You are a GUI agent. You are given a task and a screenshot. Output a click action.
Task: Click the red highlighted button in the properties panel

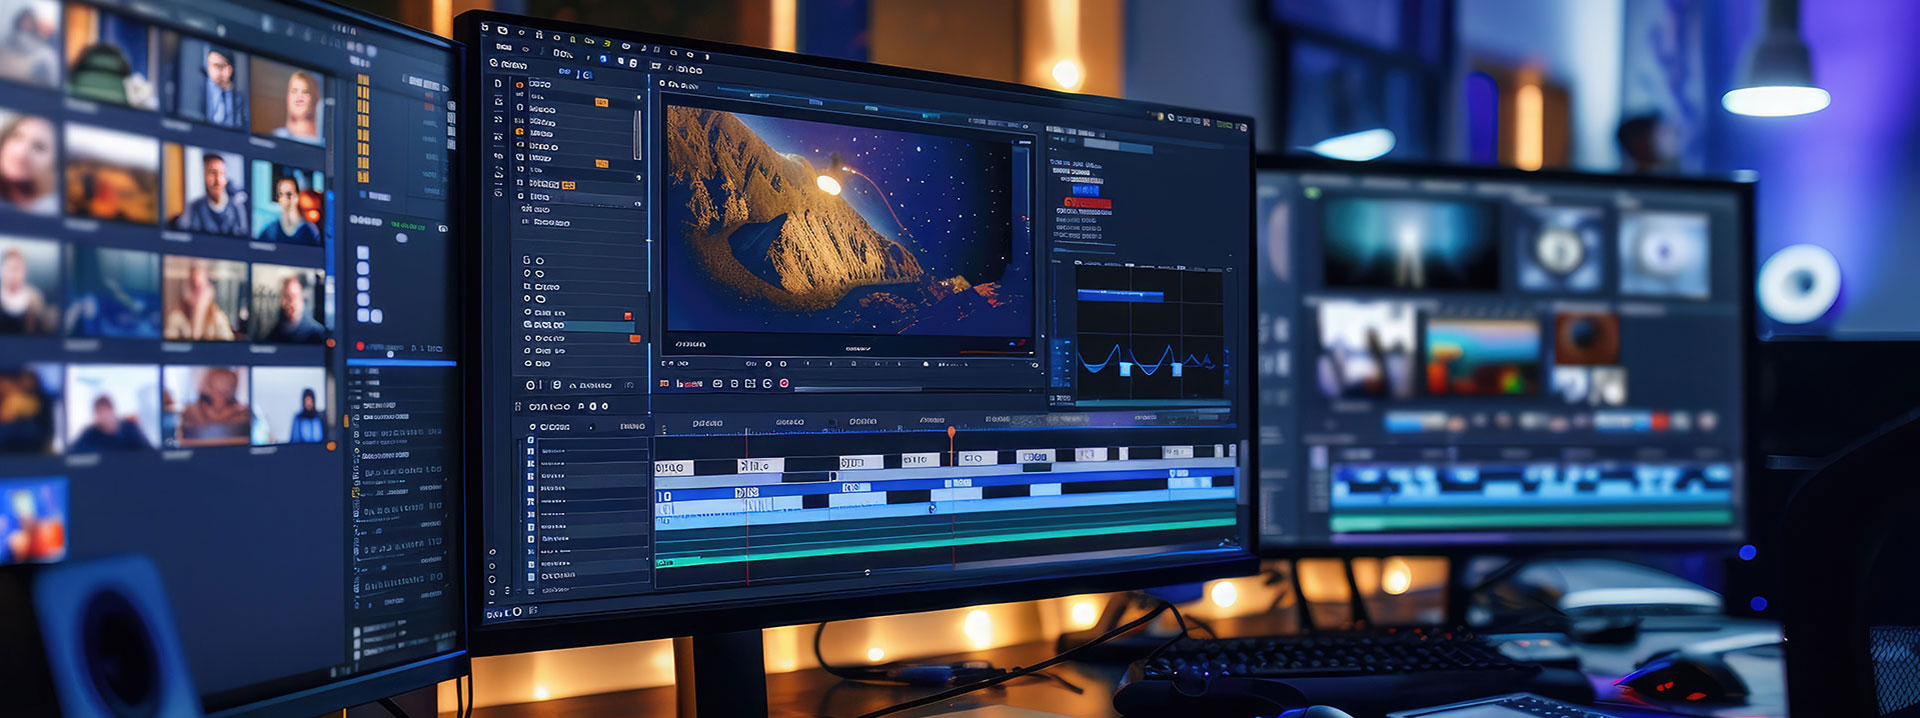[1087, 203]
